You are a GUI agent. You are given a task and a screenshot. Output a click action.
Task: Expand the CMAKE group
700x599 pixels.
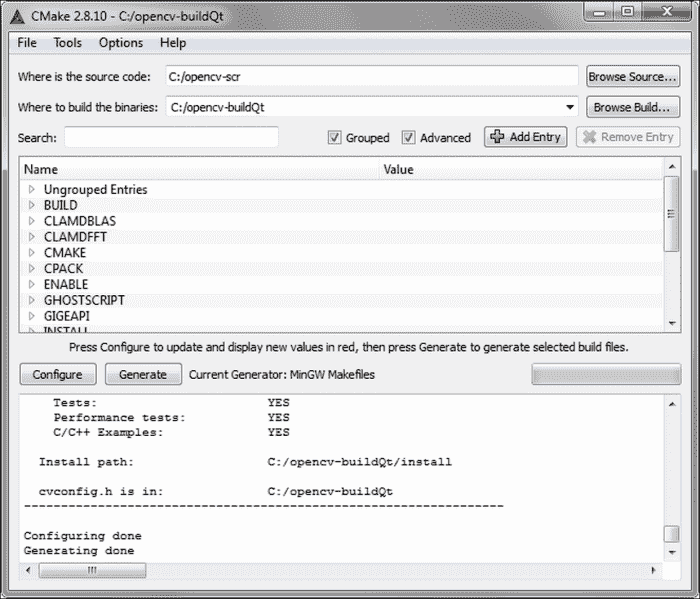point(32,253)
